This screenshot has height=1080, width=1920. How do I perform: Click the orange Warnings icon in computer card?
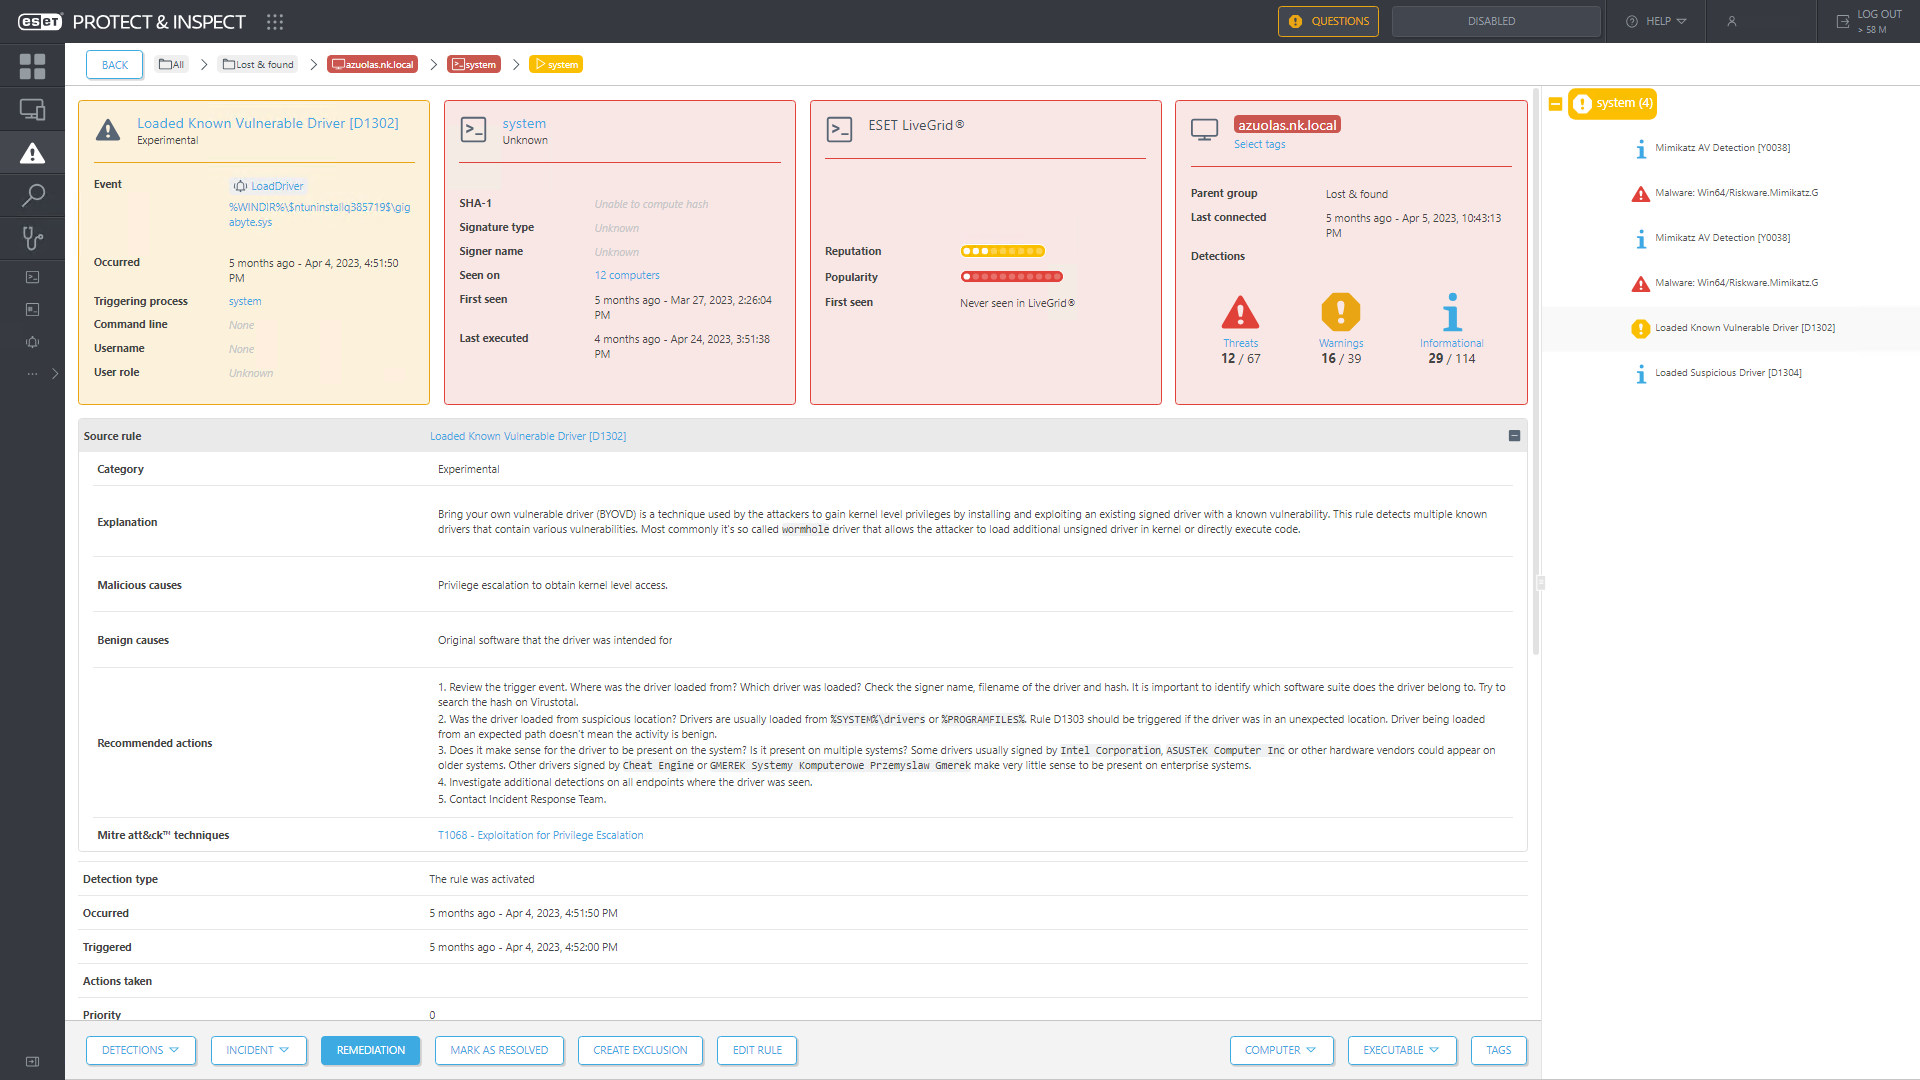(1340, 313)
